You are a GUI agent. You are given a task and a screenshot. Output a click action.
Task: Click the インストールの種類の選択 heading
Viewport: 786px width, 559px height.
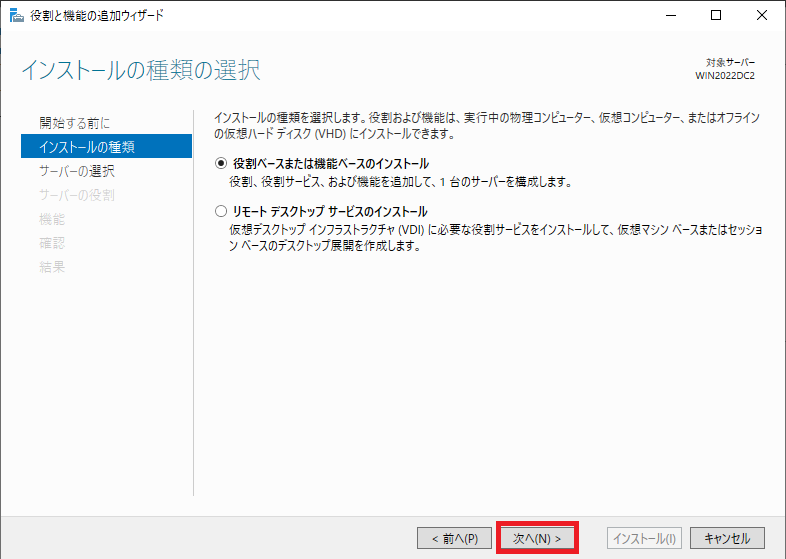pyautogui.click(x=141, y=70)
